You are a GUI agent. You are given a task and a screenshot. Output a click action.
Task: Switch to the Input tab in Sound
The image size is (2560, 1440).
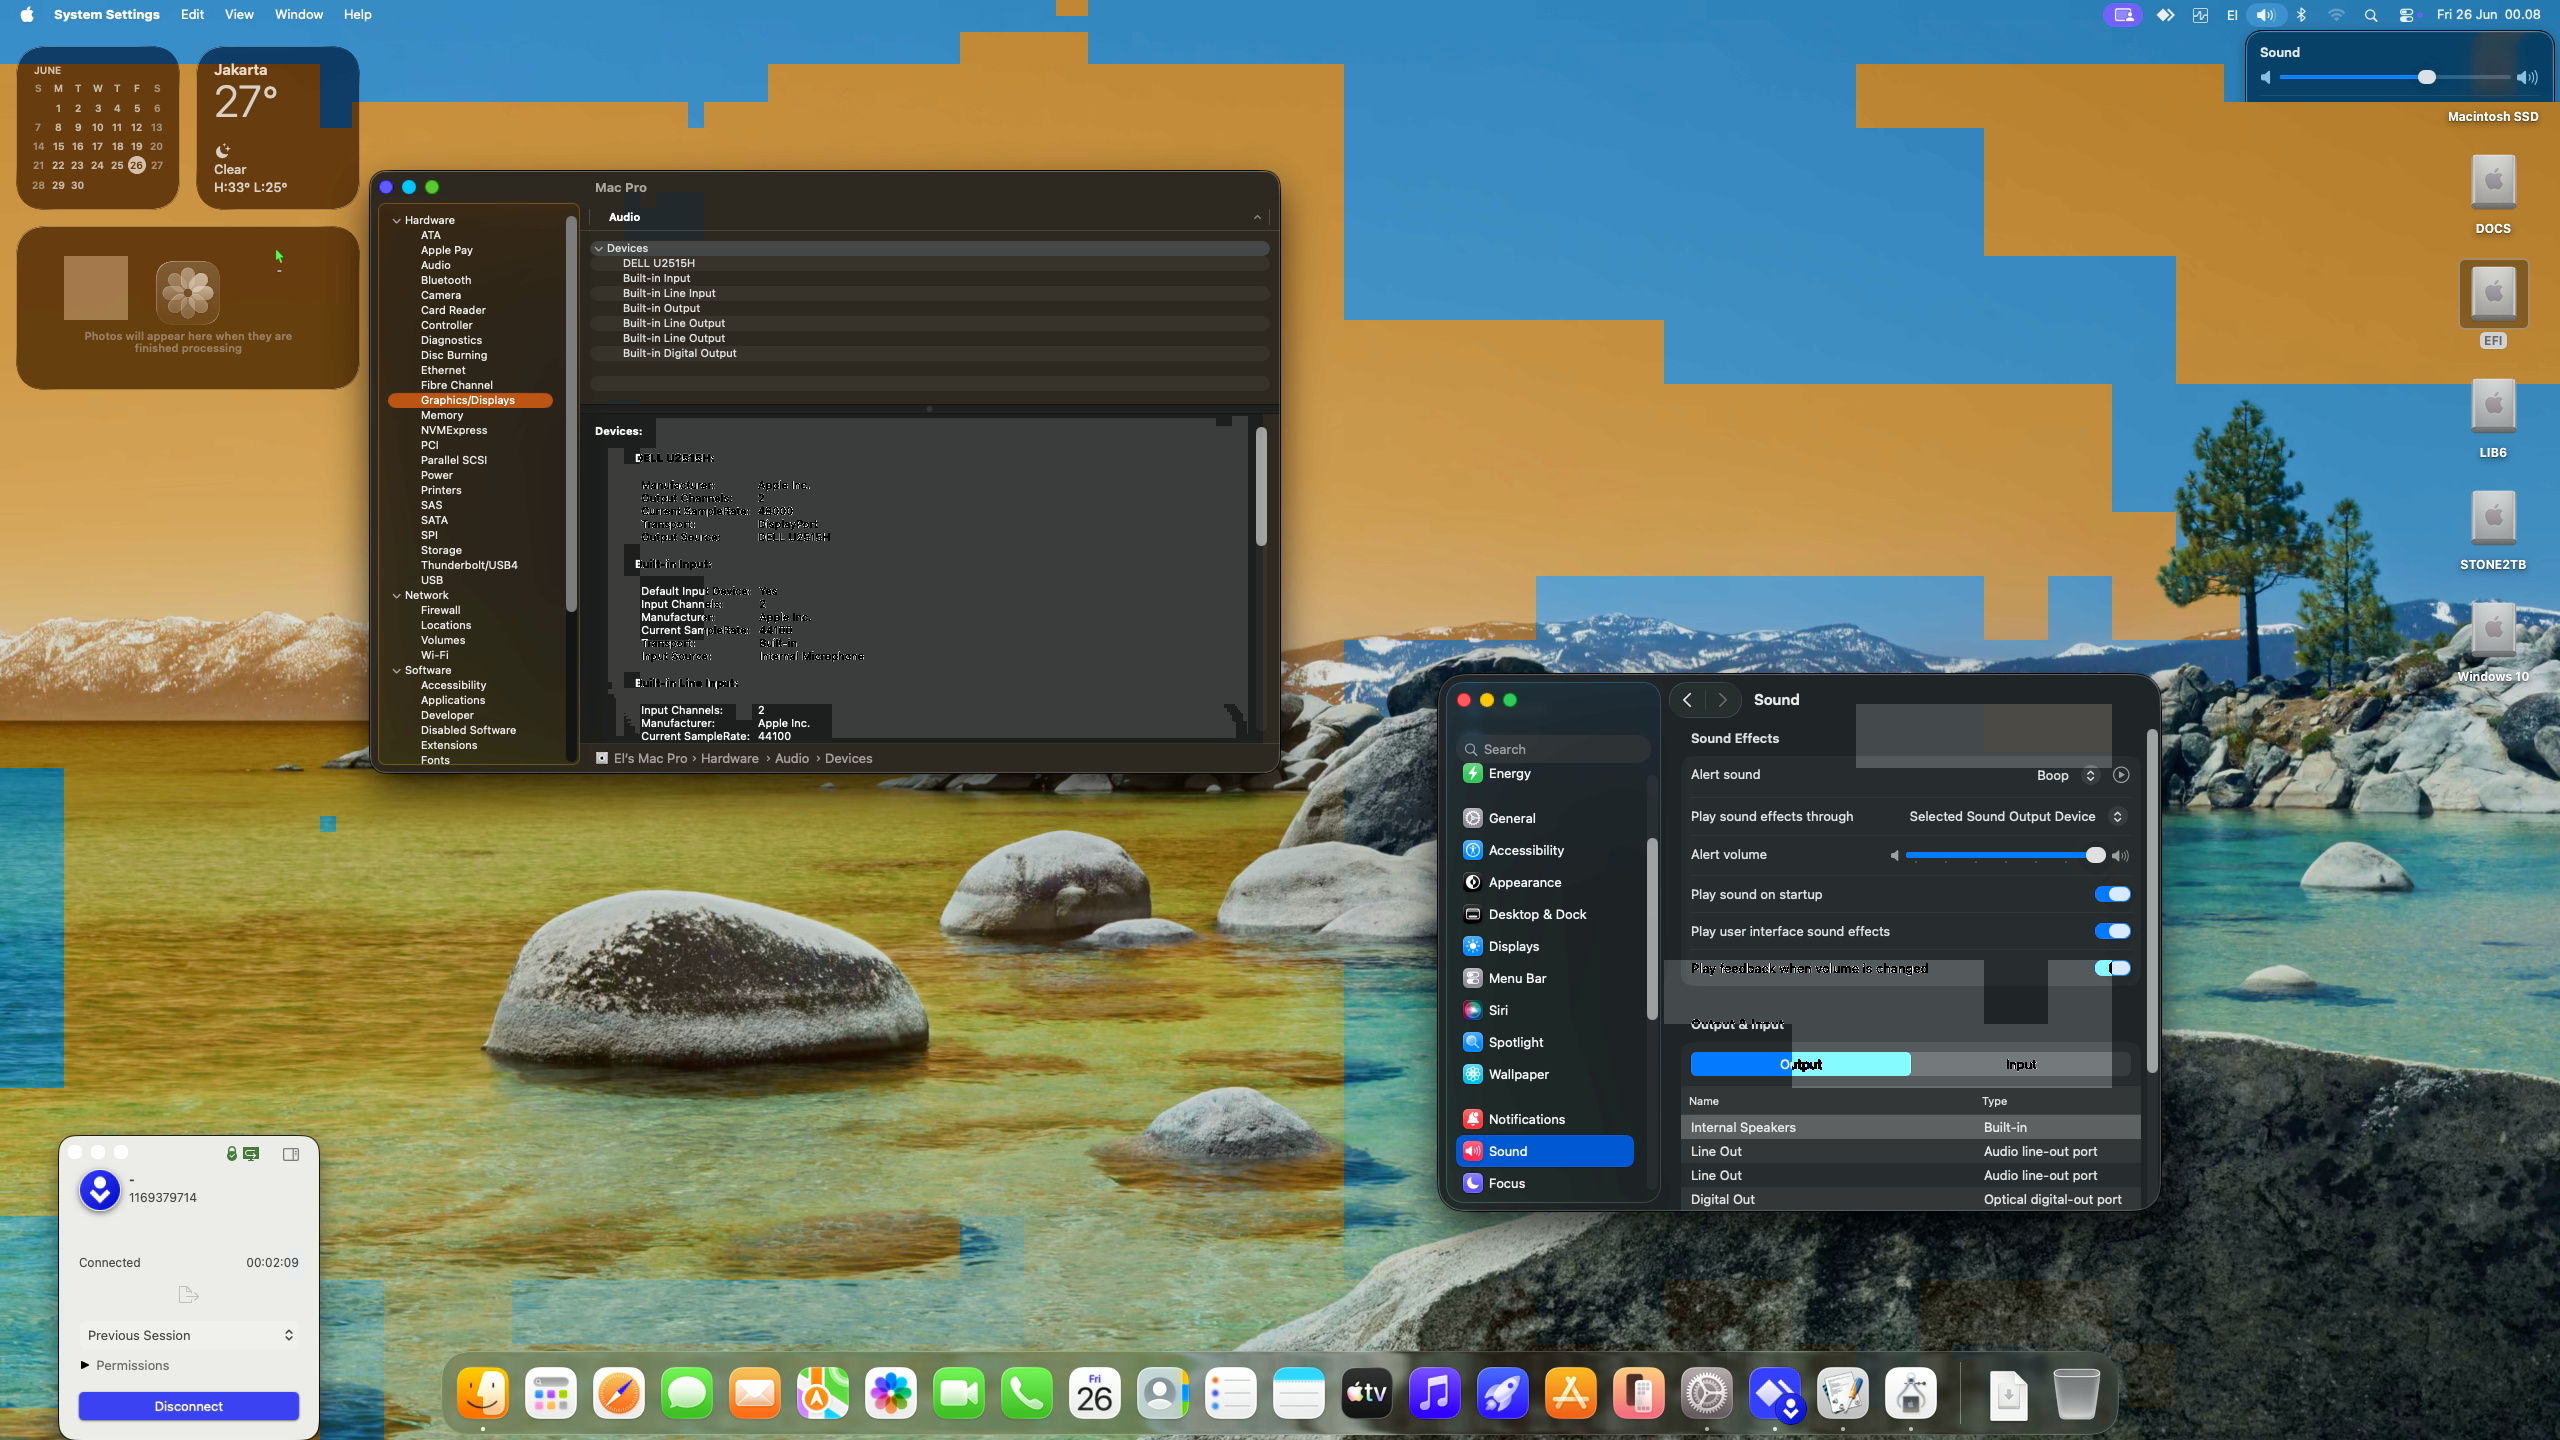[x=2020, y=1064]
